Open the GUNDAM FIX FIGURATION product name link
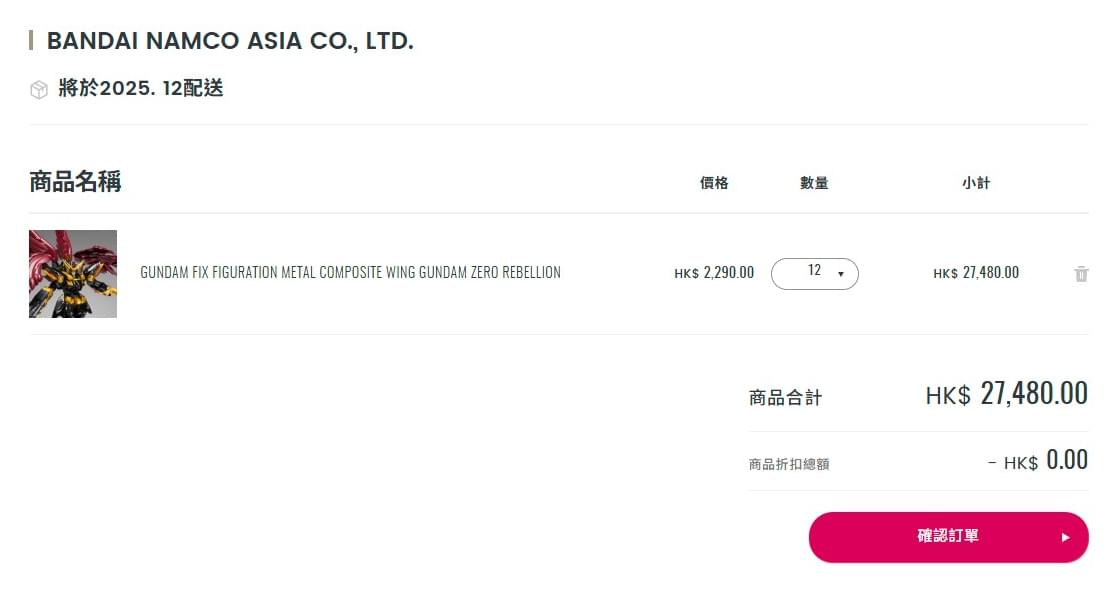This screenshot has width=1112, height=589. pos(350,272)
